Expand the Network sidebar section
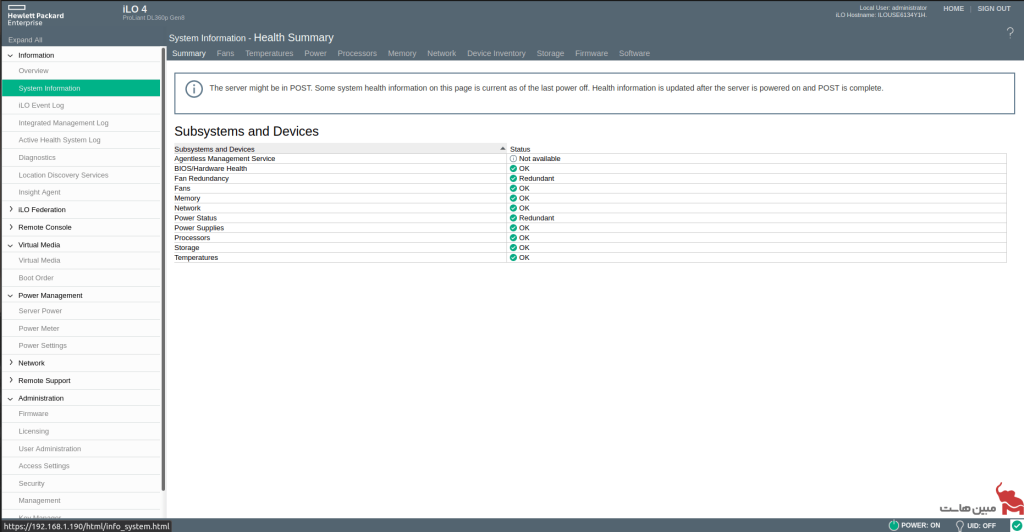The image size is (1024, 532). (x=10, y=363)
